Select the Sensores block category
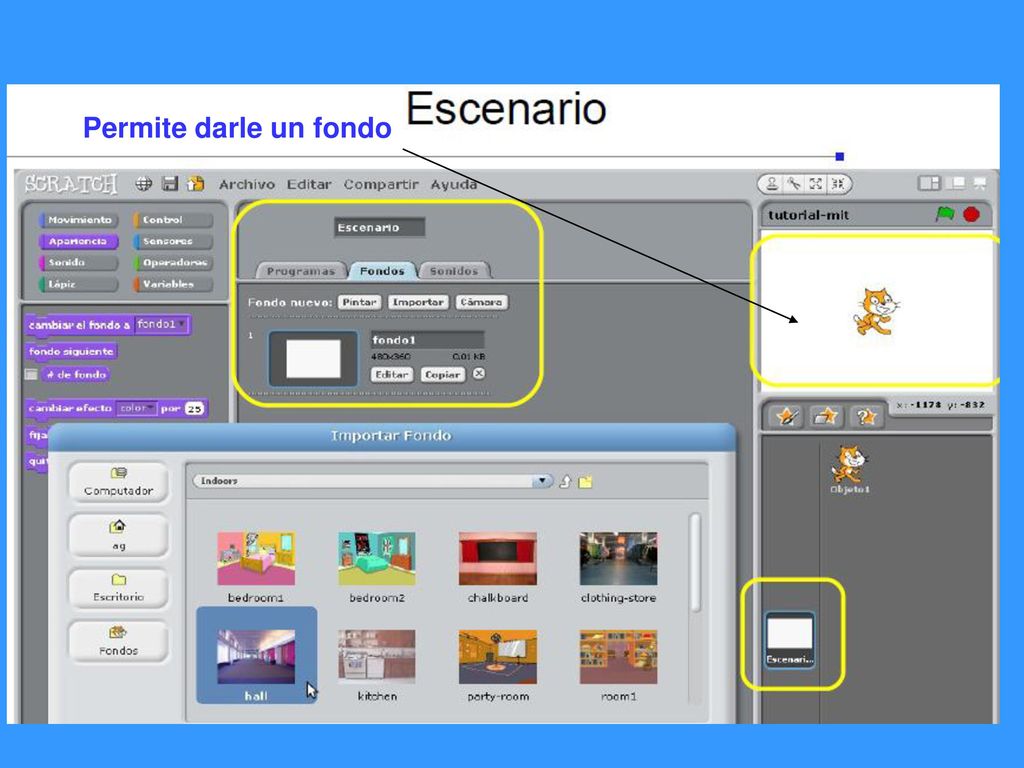The height and width of the screenshot is (768, 1024). tap(173, 241)
